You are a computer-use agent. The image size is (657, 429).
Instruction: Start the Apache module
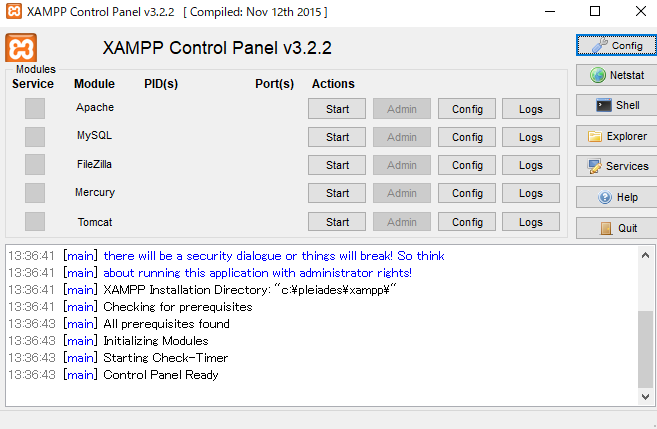click(337, 109)
